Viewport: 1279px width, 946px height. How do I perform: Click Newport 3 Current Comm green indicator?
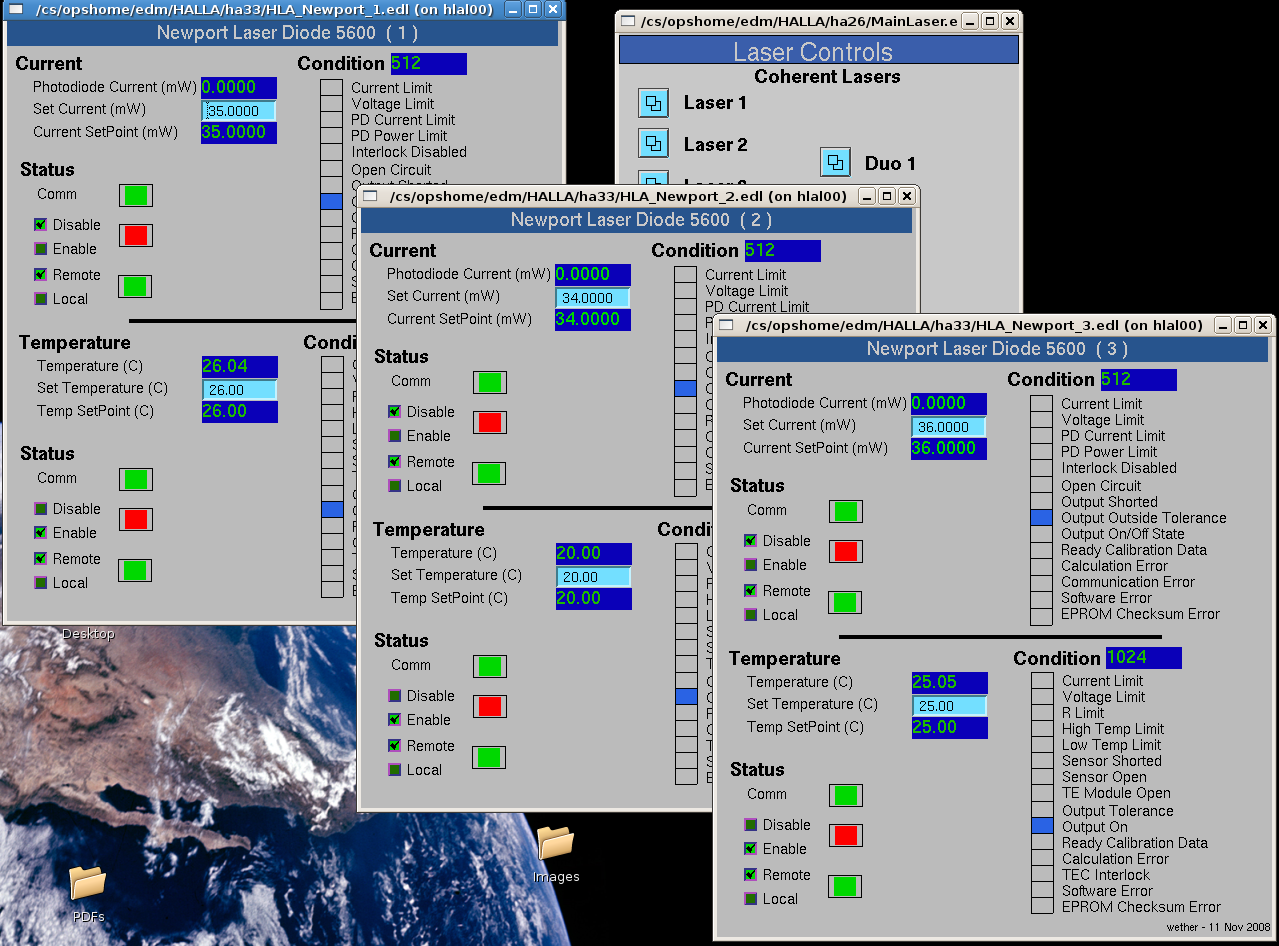[x=846, y=512]
